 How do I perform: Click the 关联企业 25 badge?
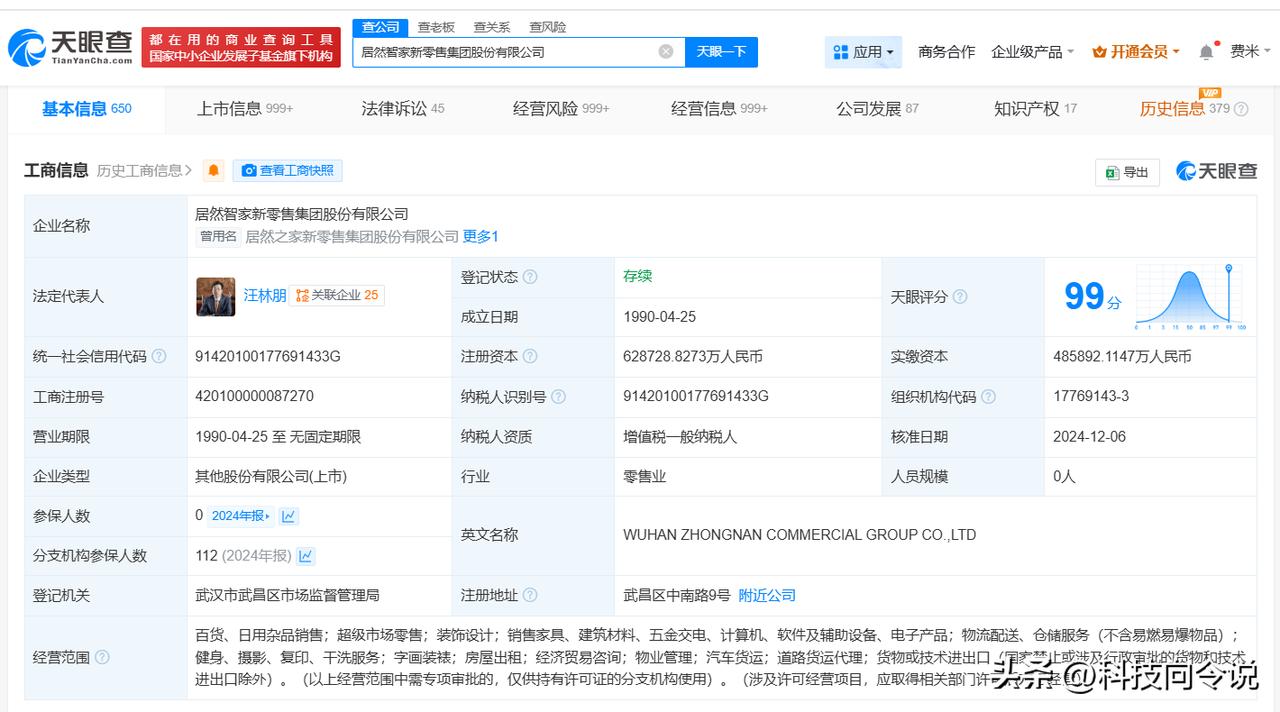(337, 296)
